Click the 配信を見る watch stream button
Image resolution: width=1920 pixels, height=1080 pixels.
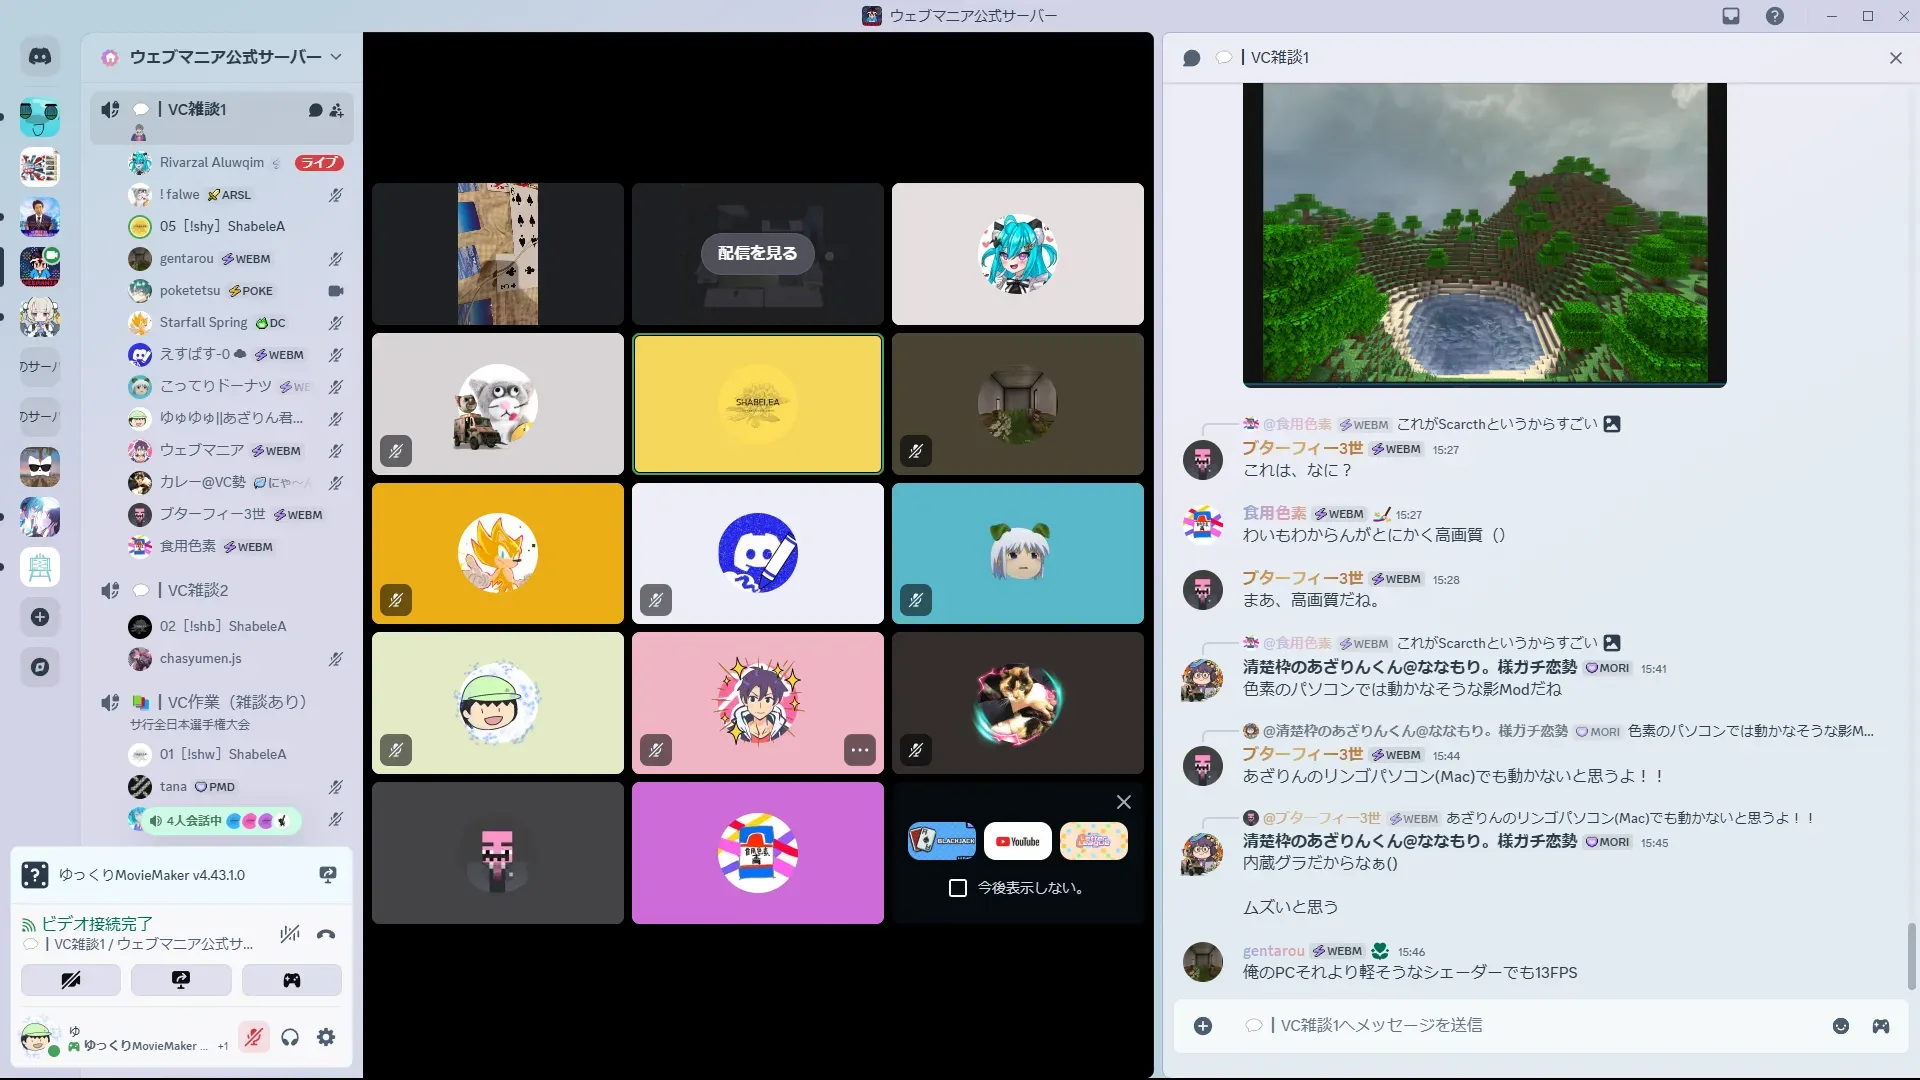click(757, 253)
